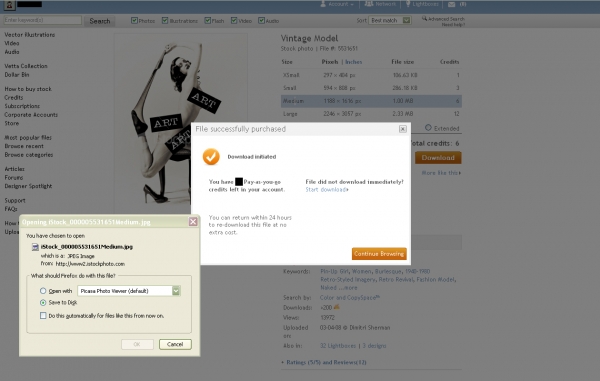Open Dollar Bin in sidebar
Viewport: 600px width, 381px height.
17,75
